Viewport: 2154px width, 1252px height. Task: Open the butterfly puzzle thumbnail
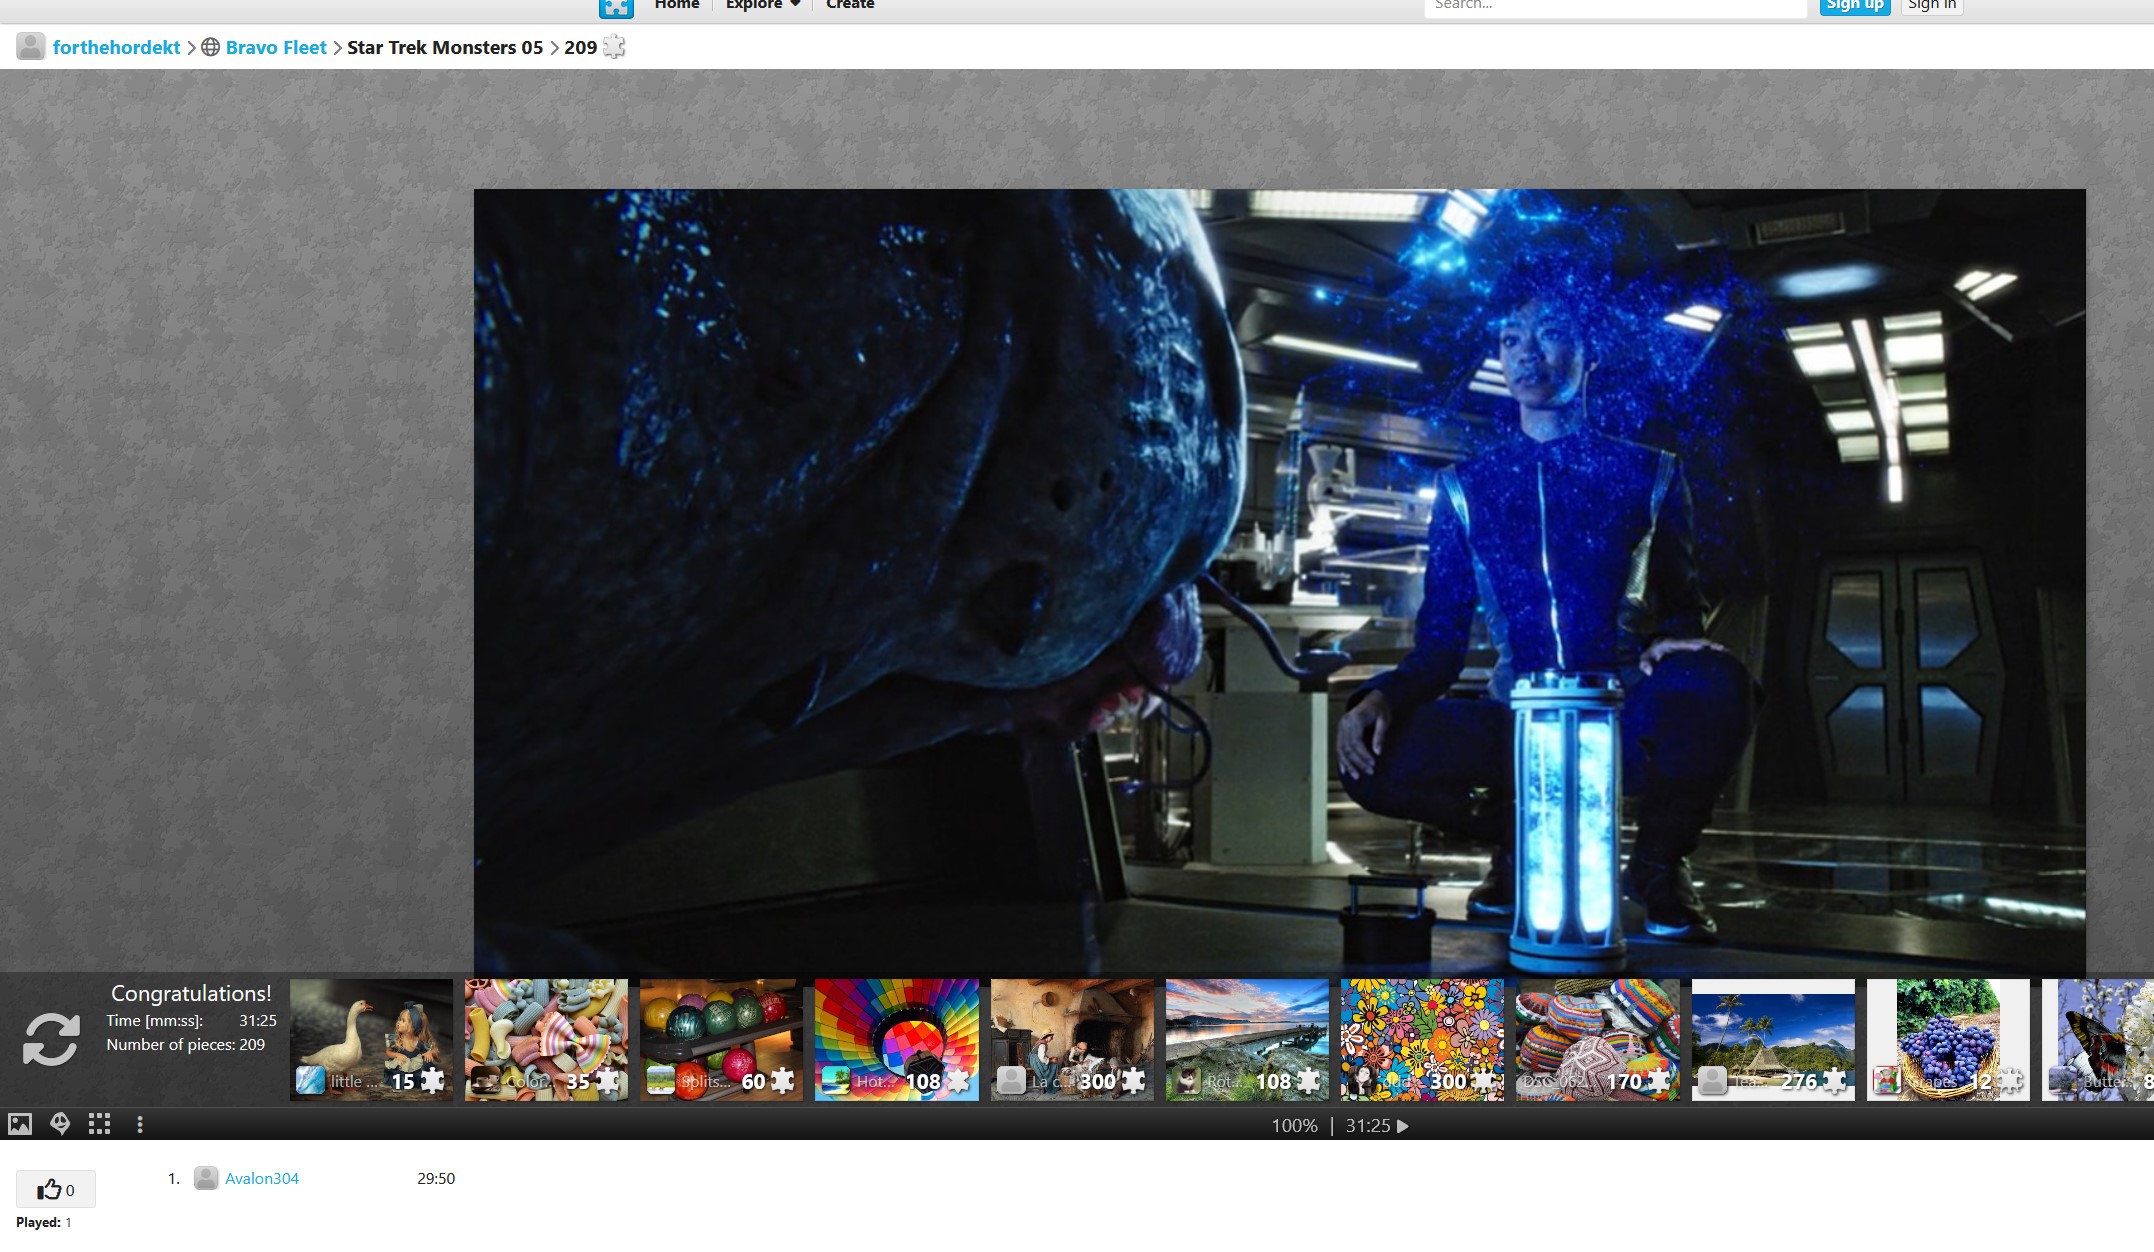pyautogui.click(x=2098, y=1040)
